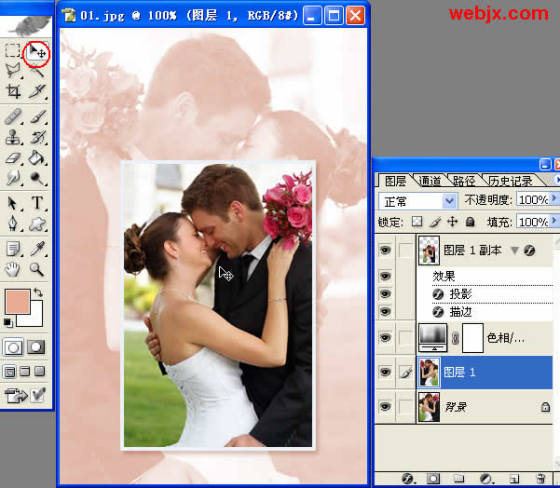Select the 色相 adjustment layer mask thumbnail
Viewport: 560px width, 488px height.
coord(473,338)
